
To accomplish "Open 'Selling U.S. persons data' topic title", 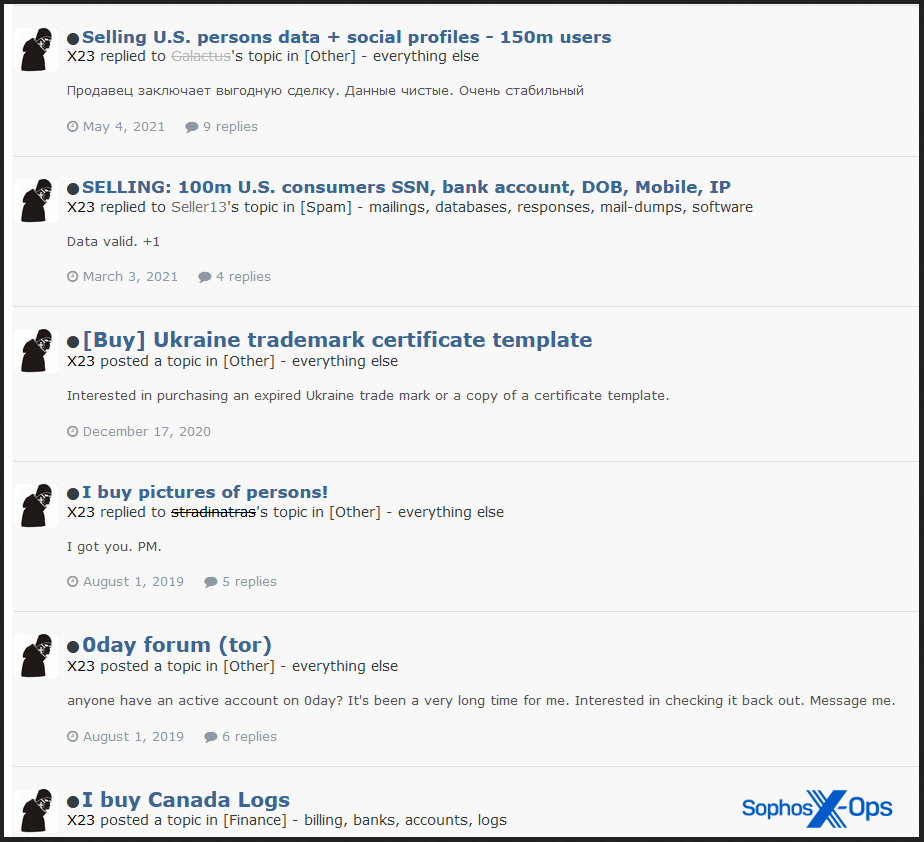I will (346, 37).
